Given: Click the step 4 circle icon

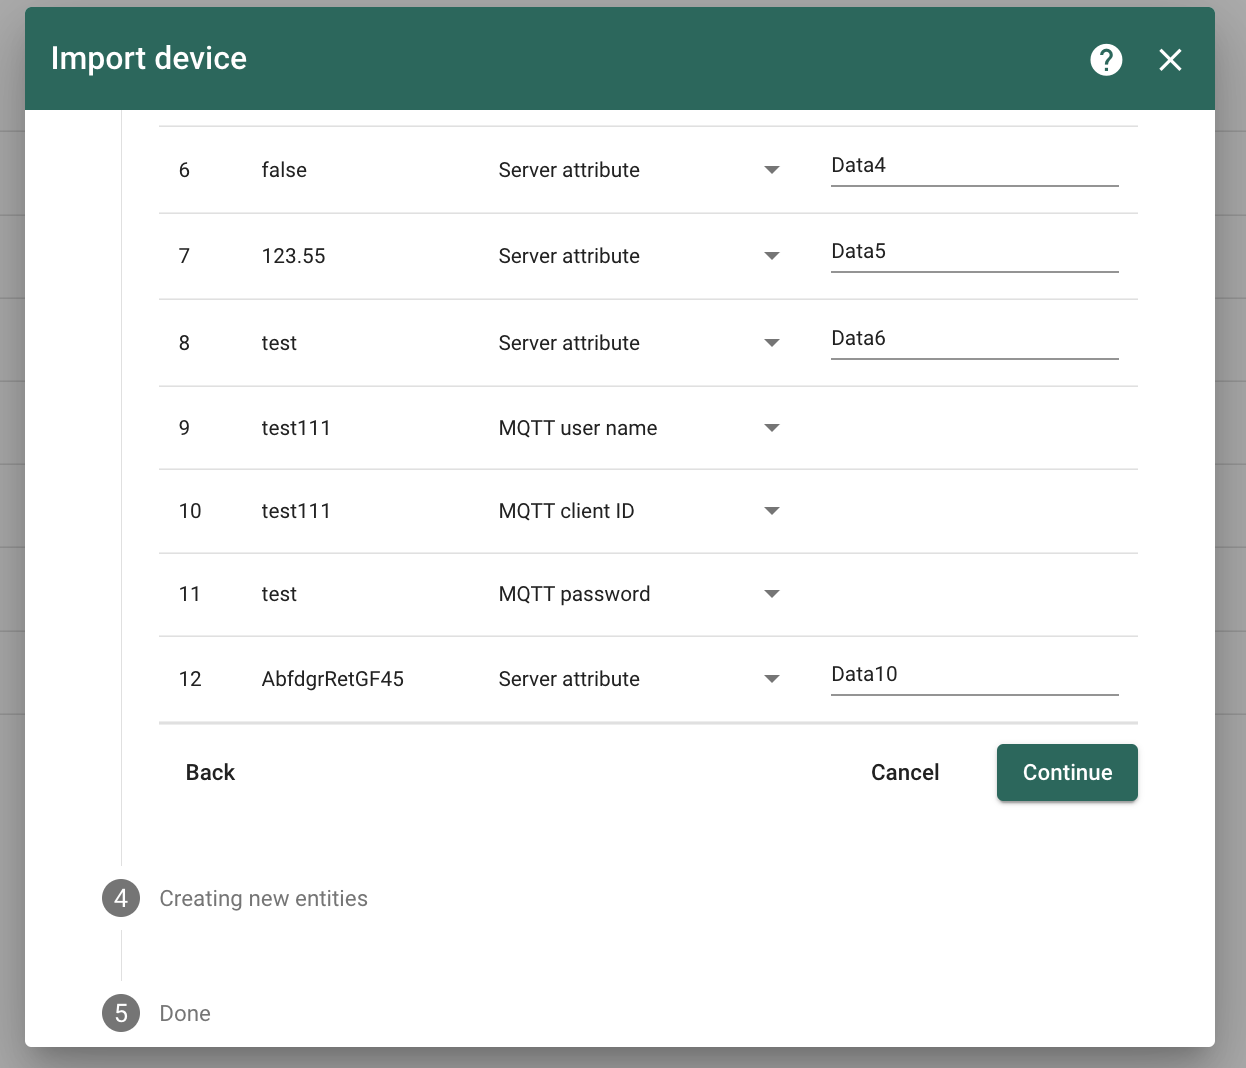Looking at the screenshot, I should point(120,898).
